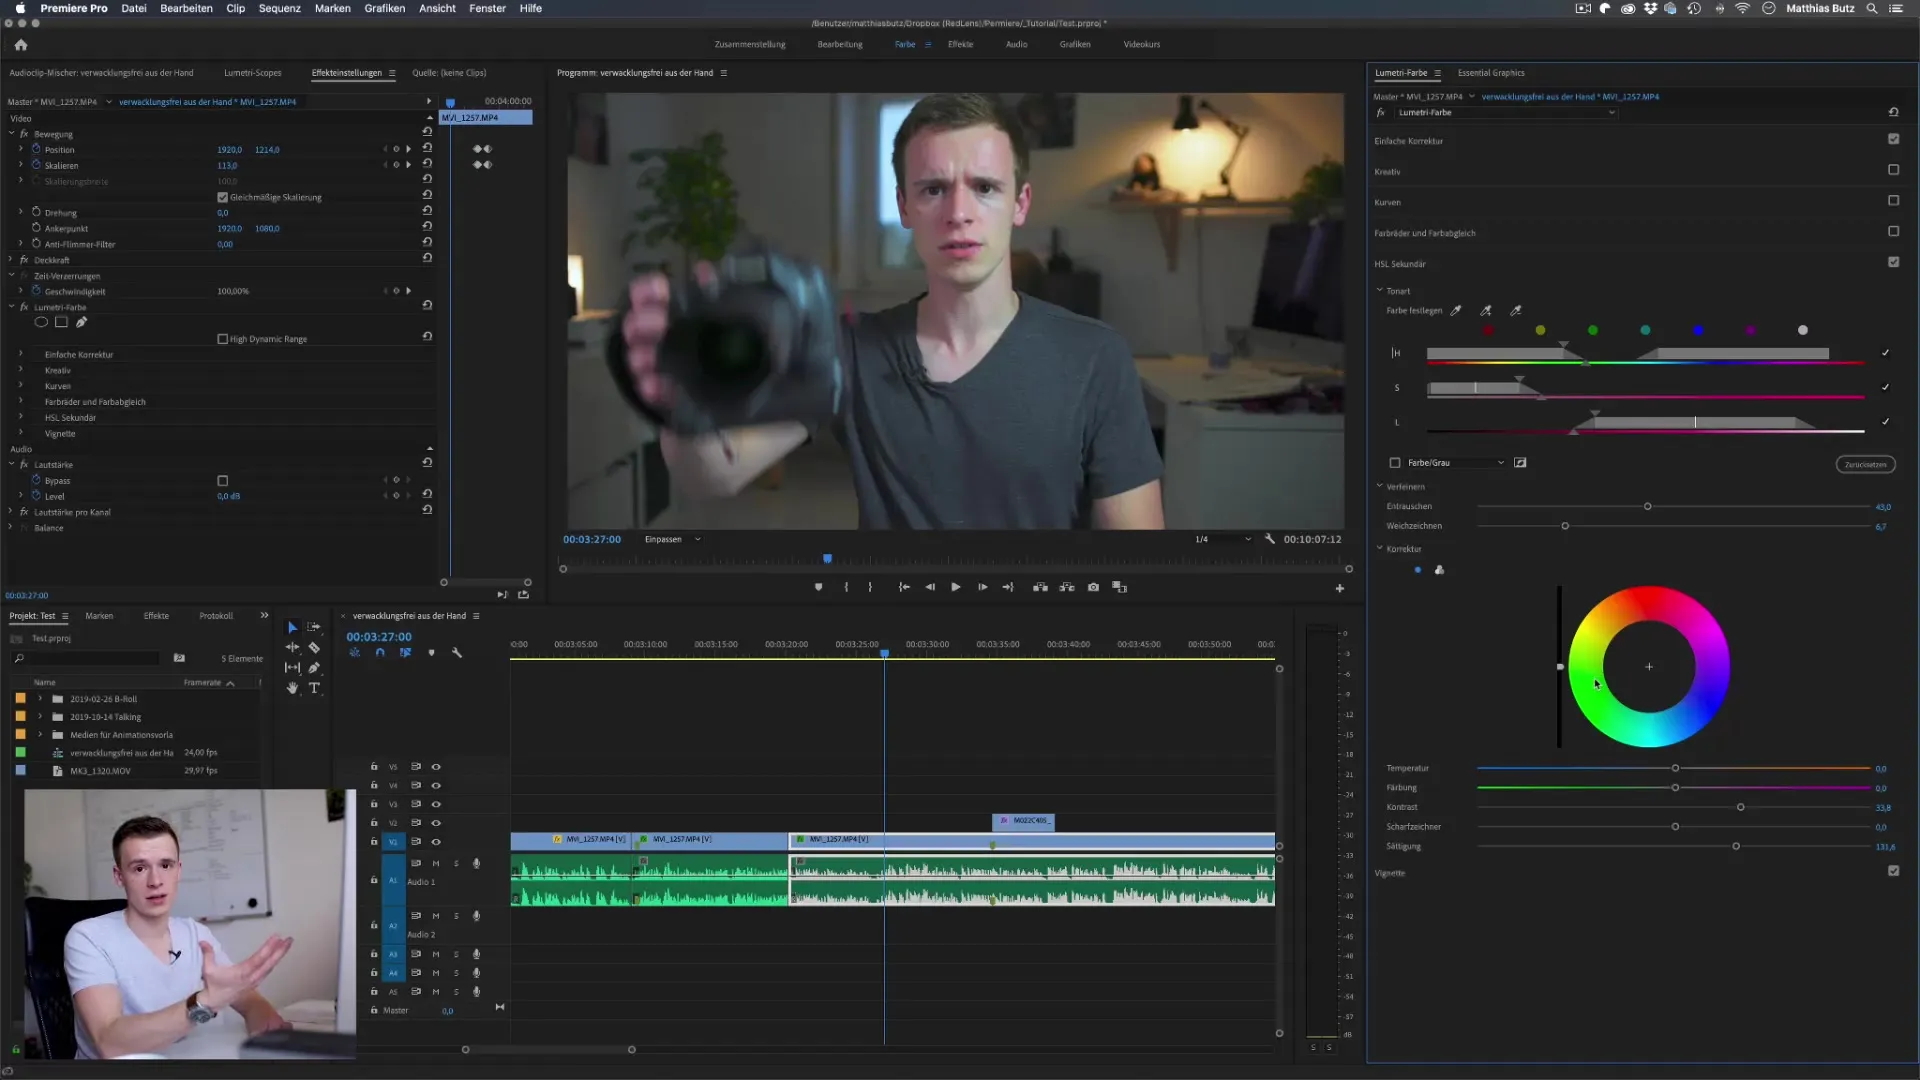This screenshot has width=1920, height=1080.
Task: Select the pen mask tool under Lumetri-Farbe
Action: [81, 323]
